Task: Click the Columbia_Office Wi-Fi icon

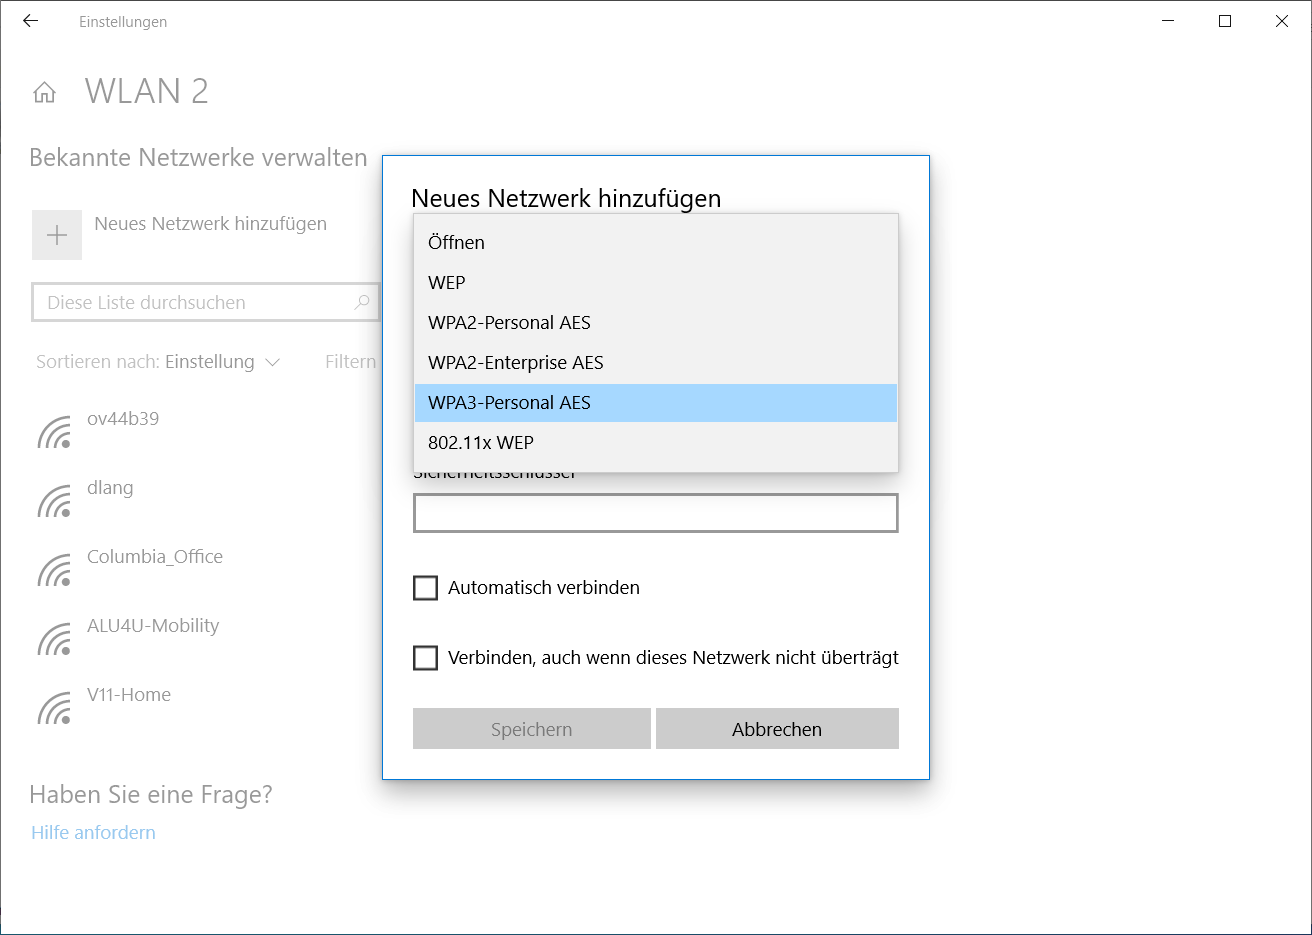Action: (55, 570)
